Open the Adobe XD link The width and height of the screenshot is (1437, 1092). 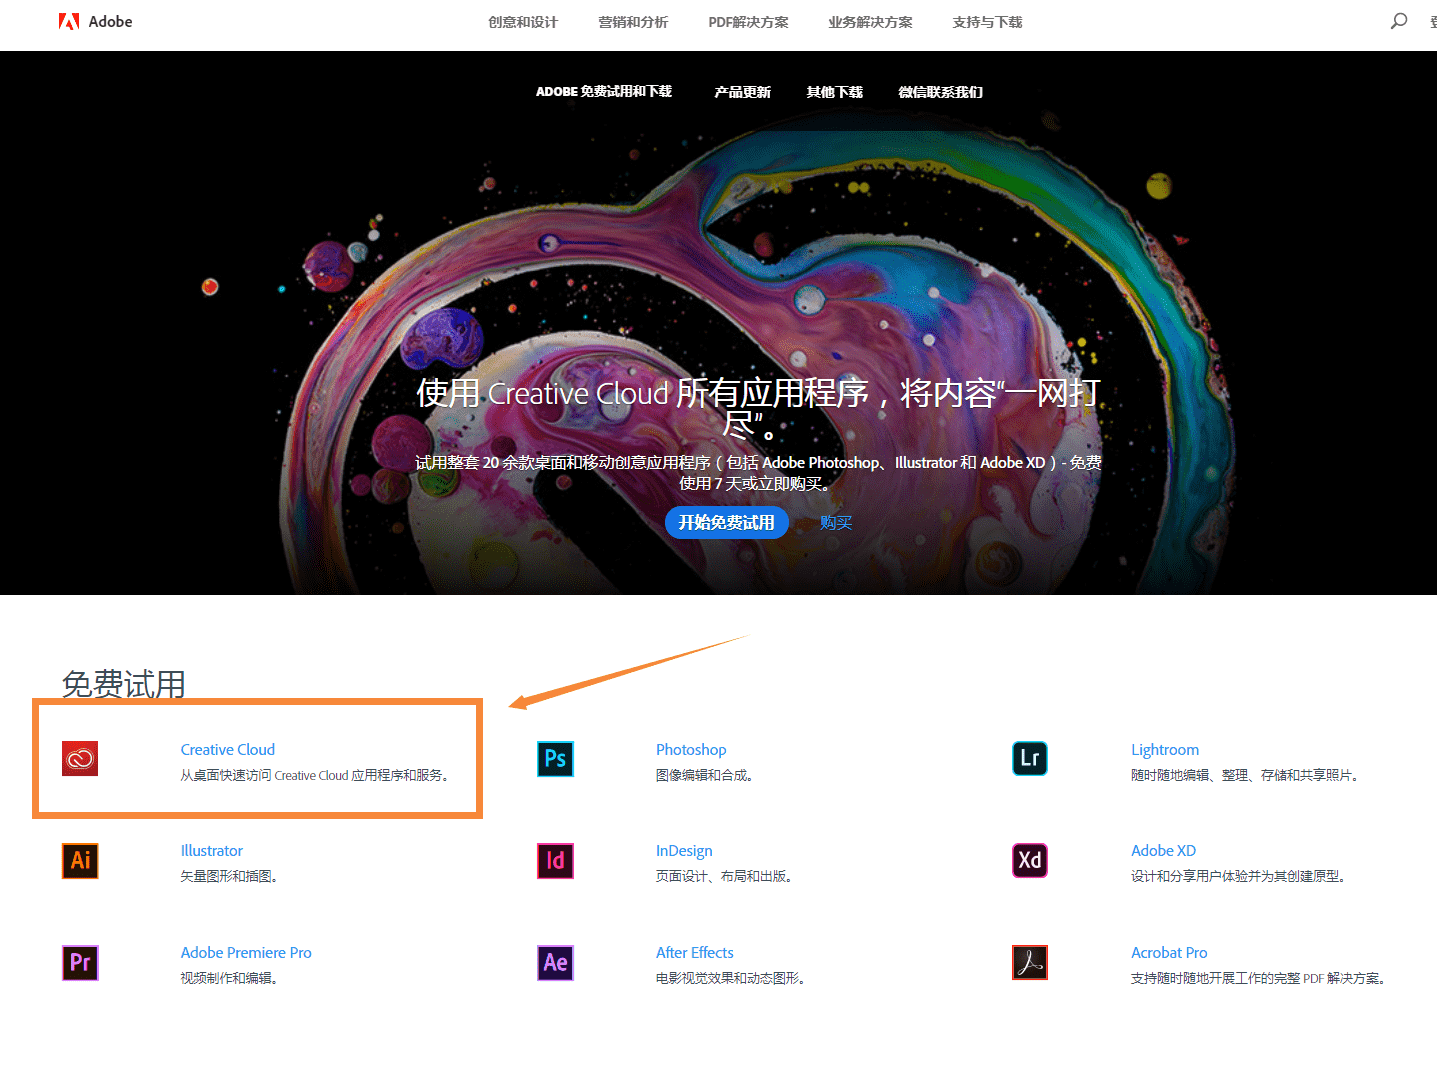(1163, 851)
